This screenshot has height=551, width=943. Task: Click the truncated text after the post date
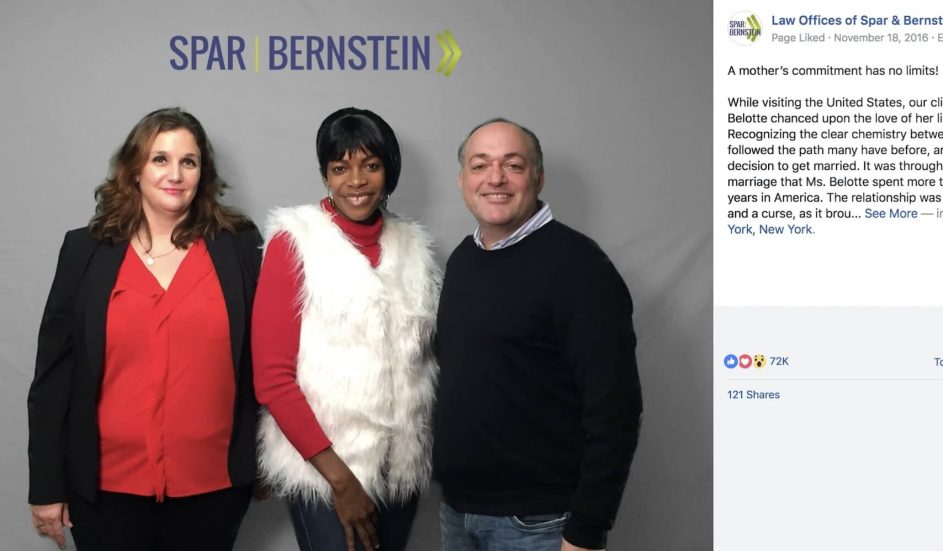(939, 37)
